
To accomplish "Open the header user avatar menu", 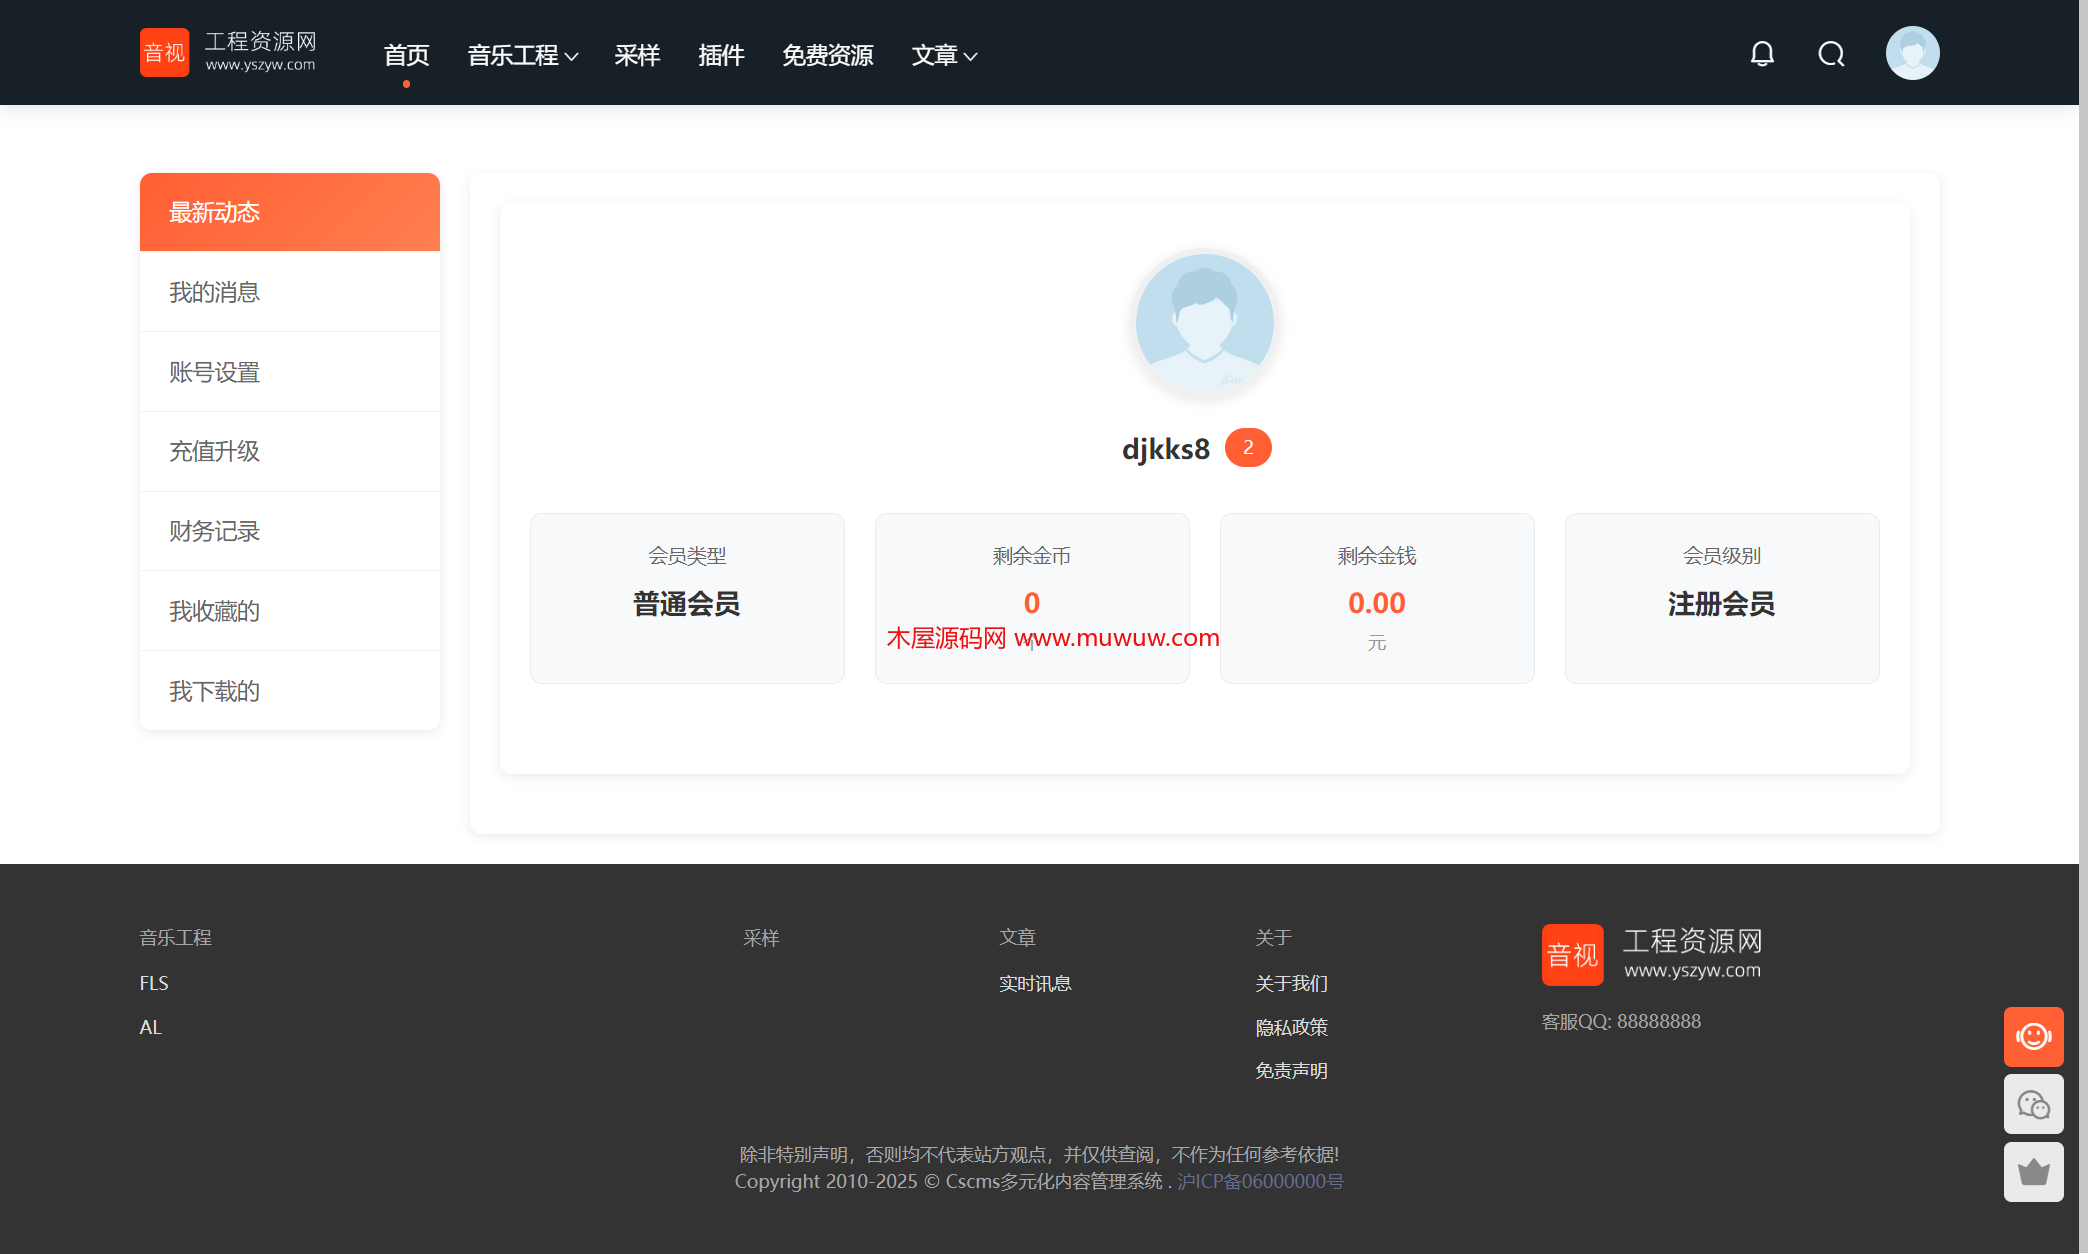I will [1912, 53].
